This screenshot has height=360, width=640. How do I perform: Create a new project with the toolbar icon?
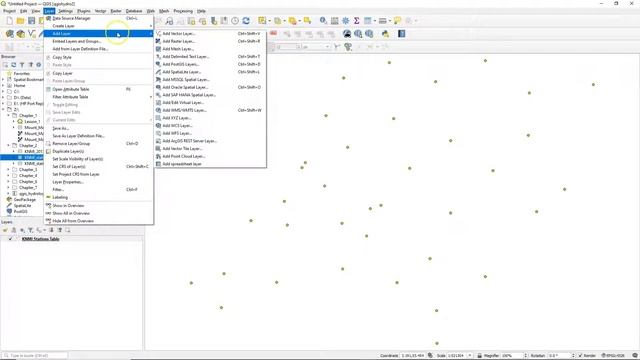(x=9, y=21)
